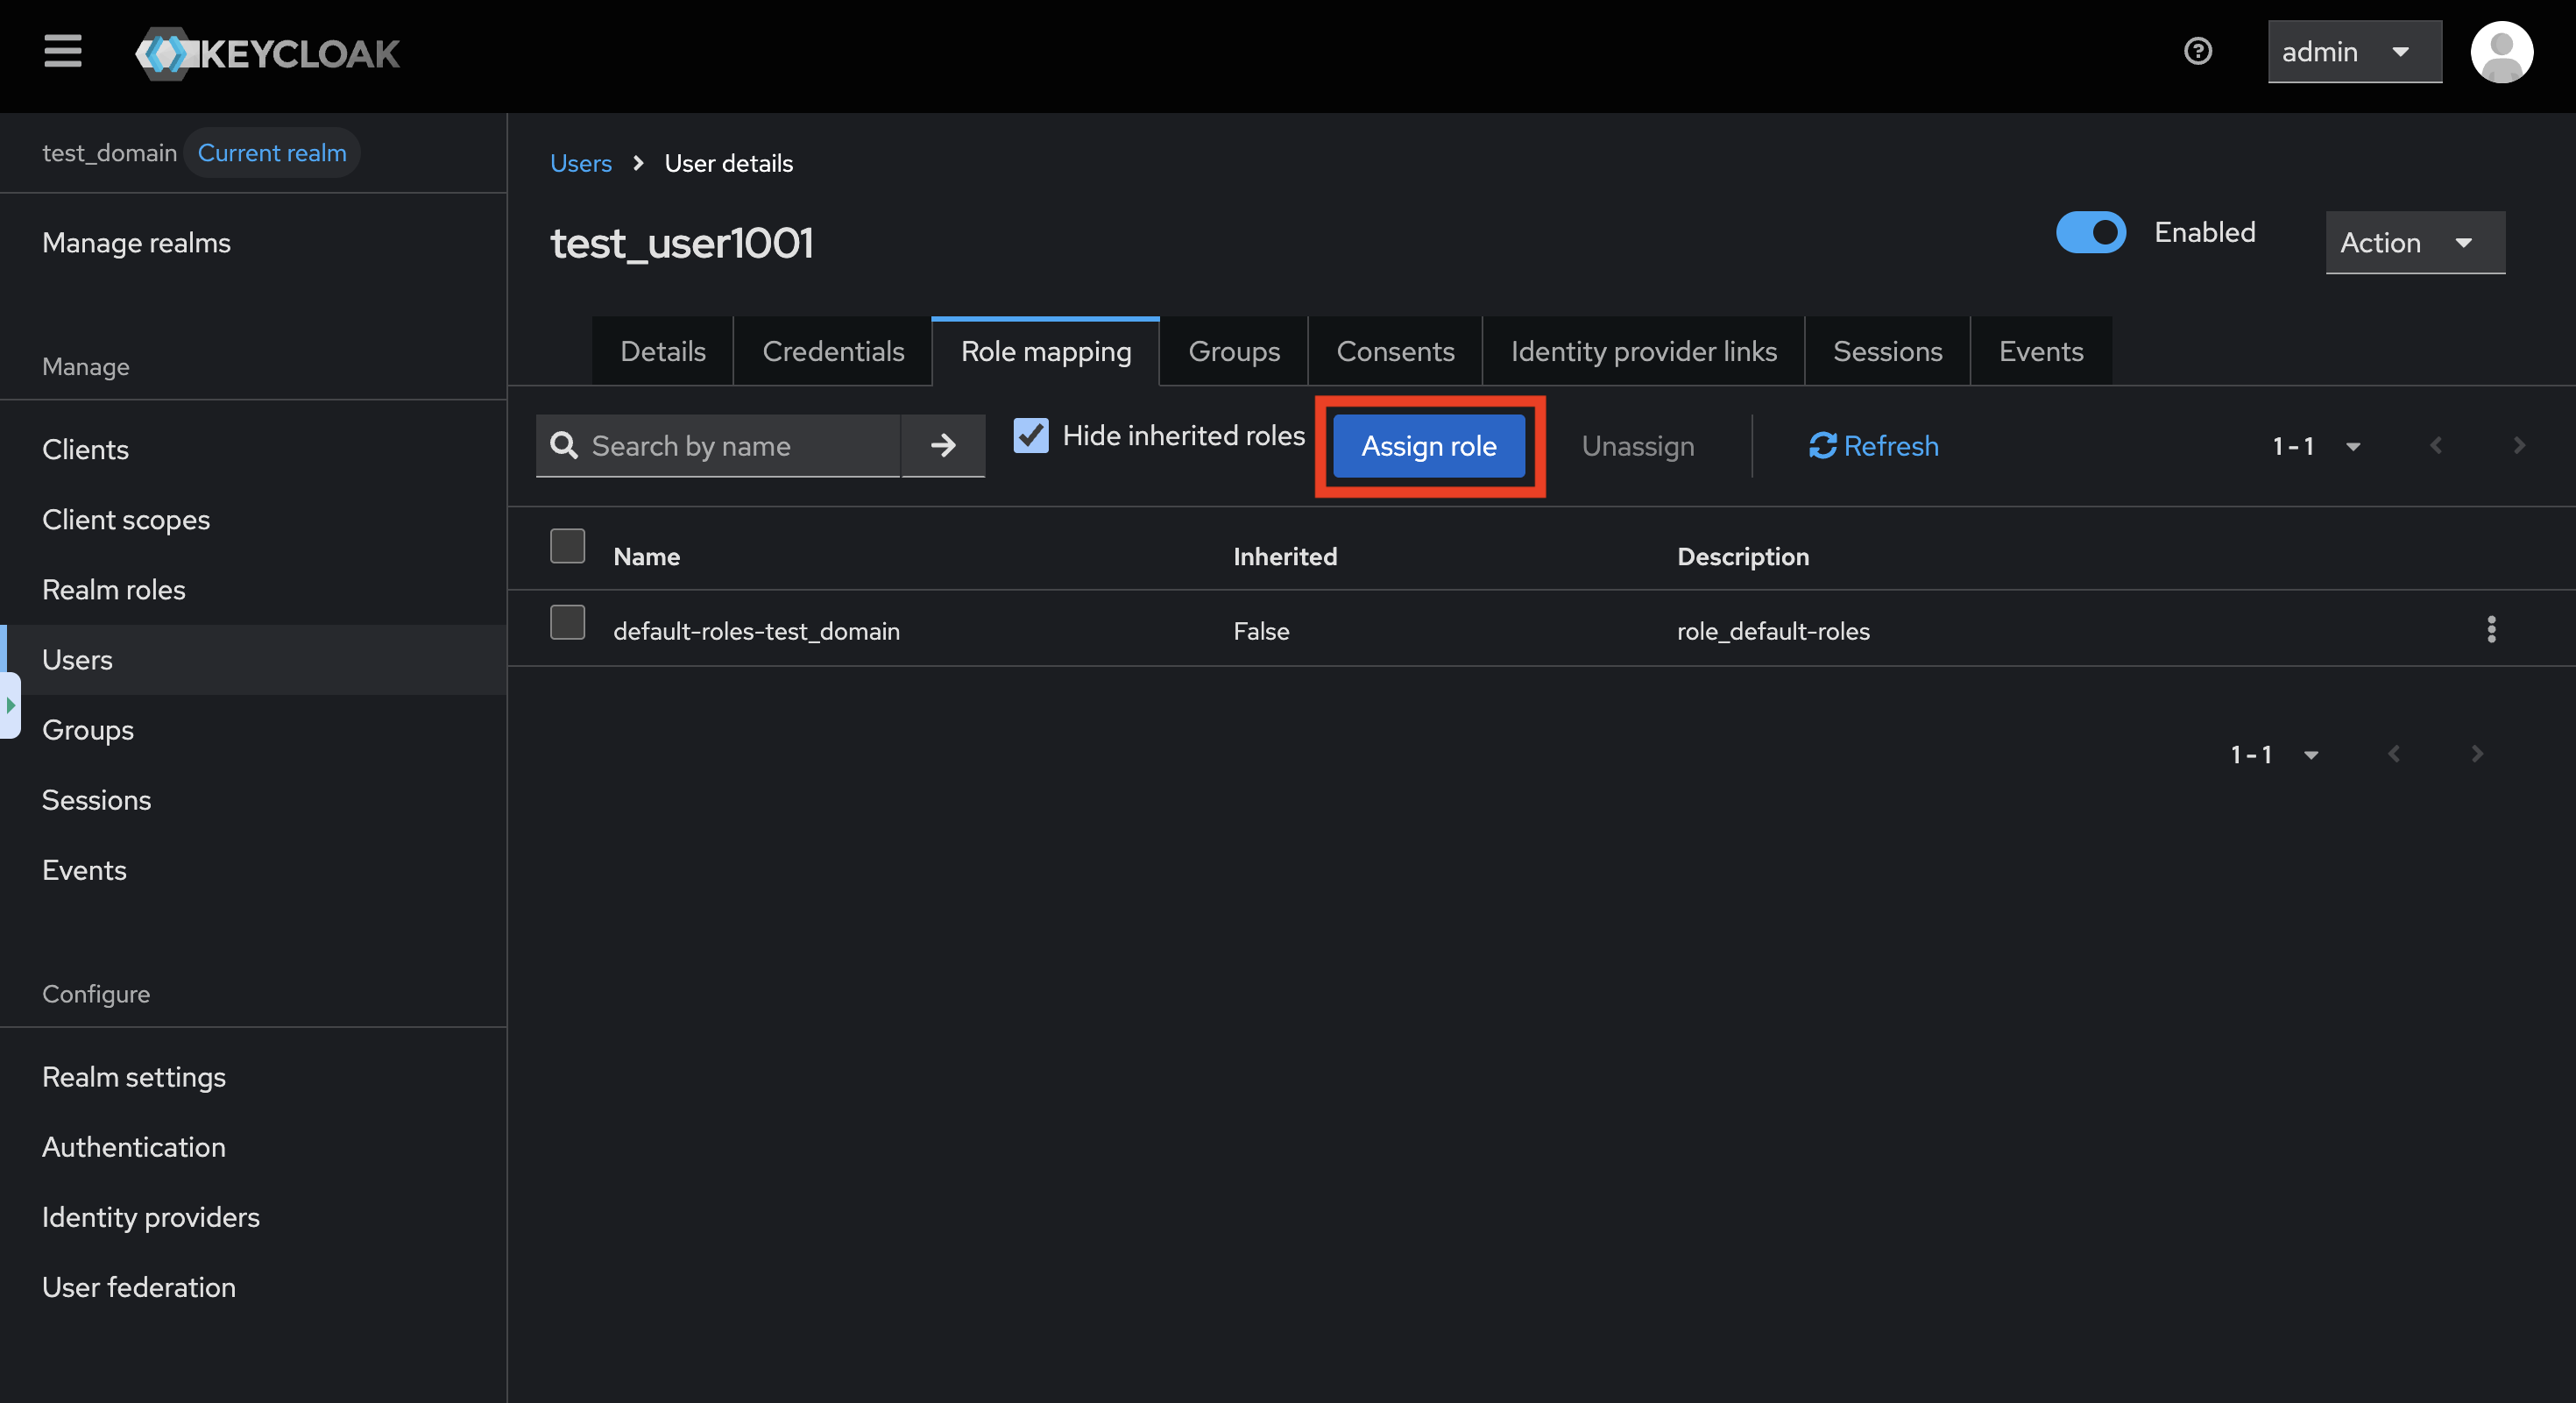Refresh the role mapping list
This screenshot has width=2576, height=1403.
tap(1873, 446)
